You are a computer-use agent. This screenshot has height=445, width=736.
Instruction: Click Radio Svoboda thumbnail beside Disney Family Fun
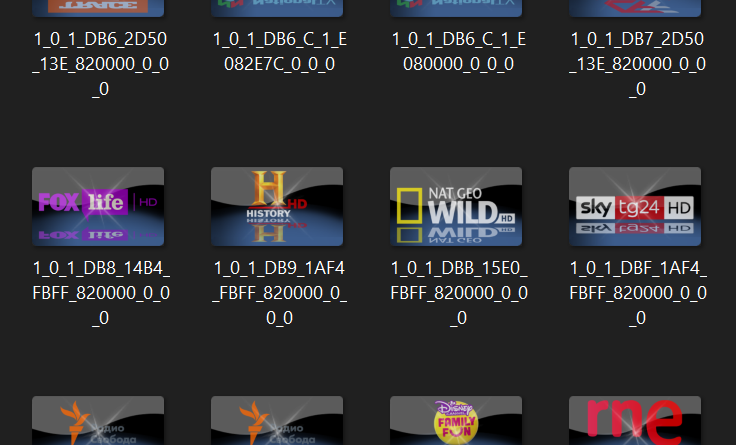(277, 421)
